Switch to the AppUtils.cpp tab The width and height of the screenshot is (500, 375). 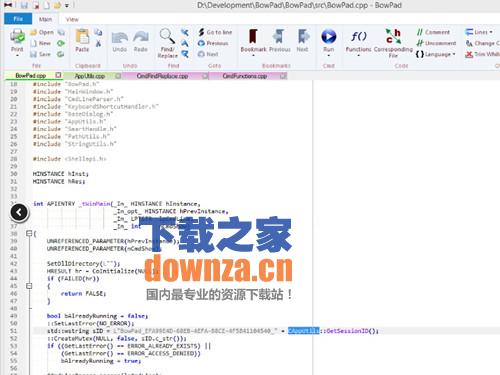pyautogui.click(x=90, y=76)
